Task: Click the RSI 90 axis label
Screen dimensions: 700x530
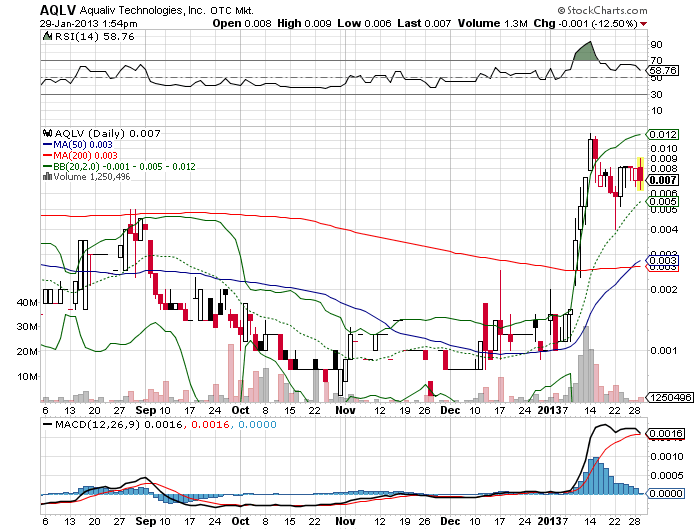Action: click(x=656, y=45)
